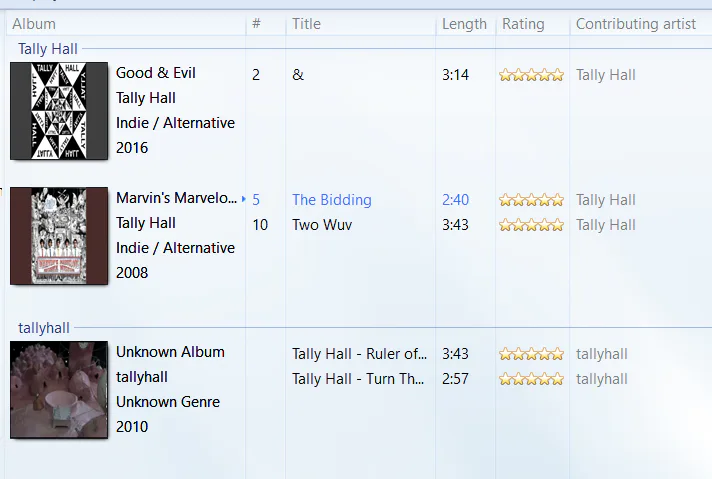Click Indie / Alternative genre under Good & Evil

click(x=175, y=123)
